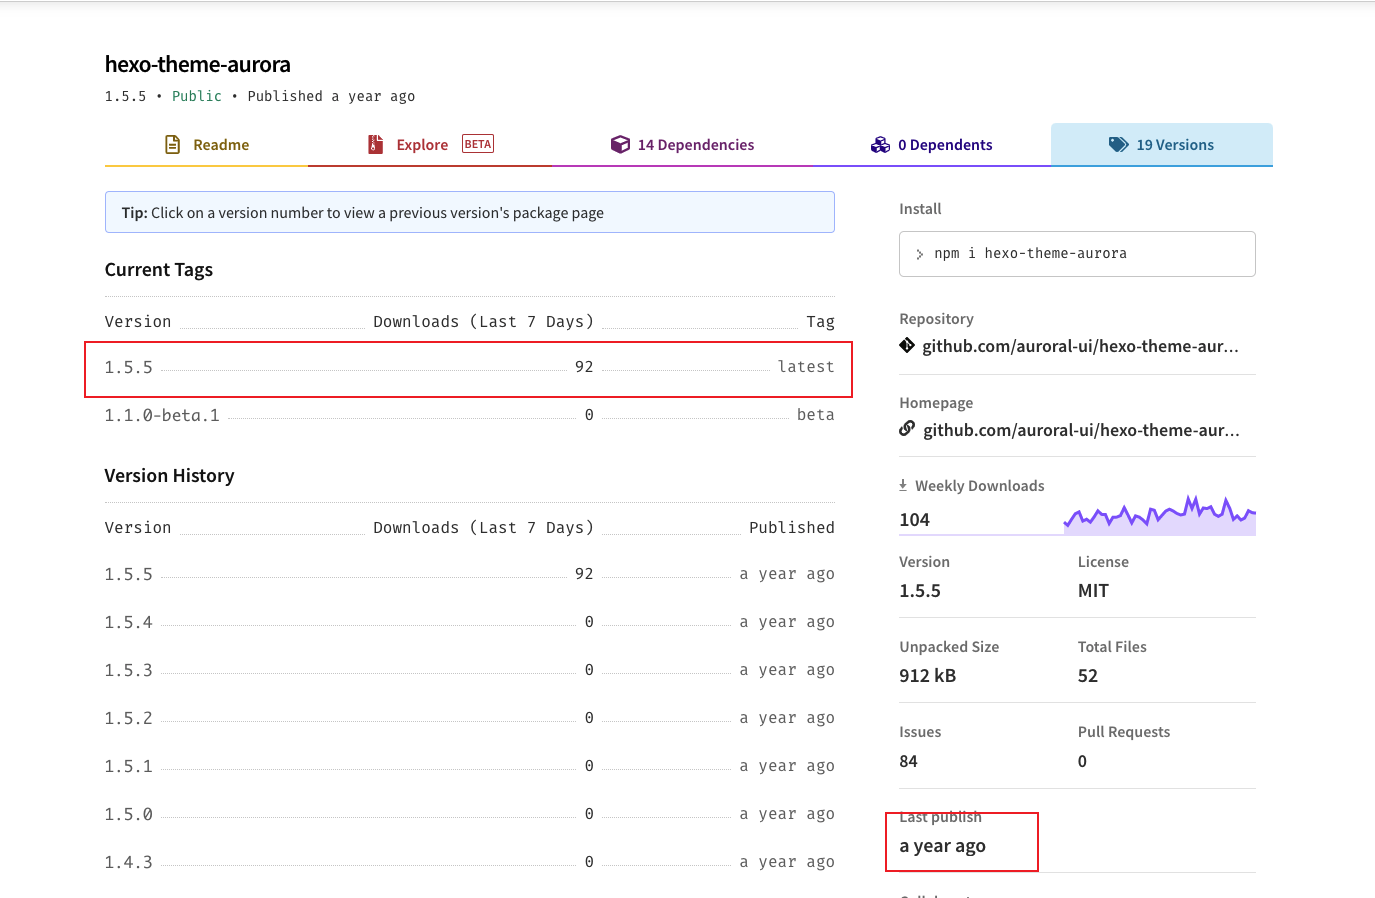
Task: Click the hexo-theme-aurora package title
Action: point(198,64)
